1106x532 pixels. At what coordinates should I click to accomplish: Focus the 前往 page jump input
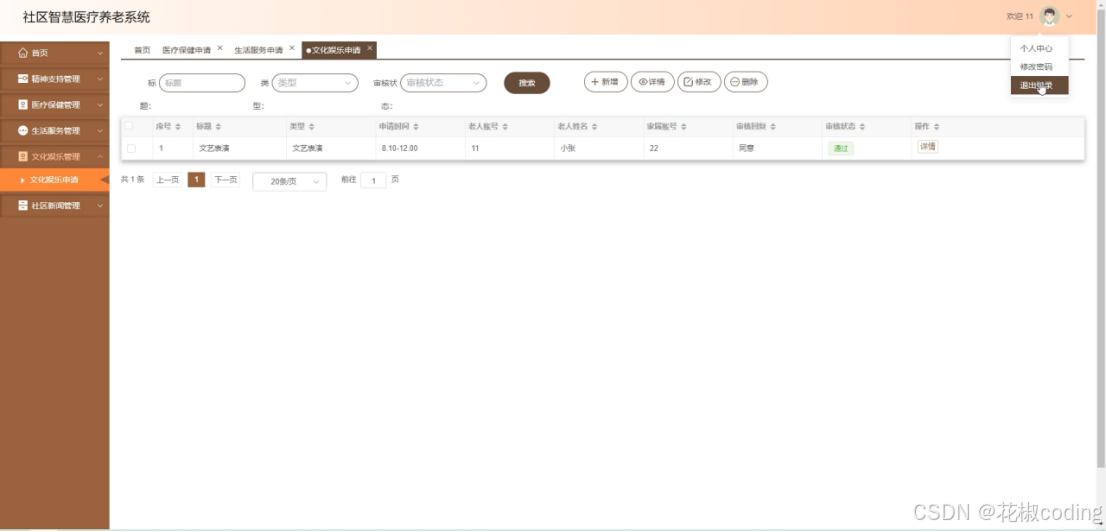pos(373,181)
